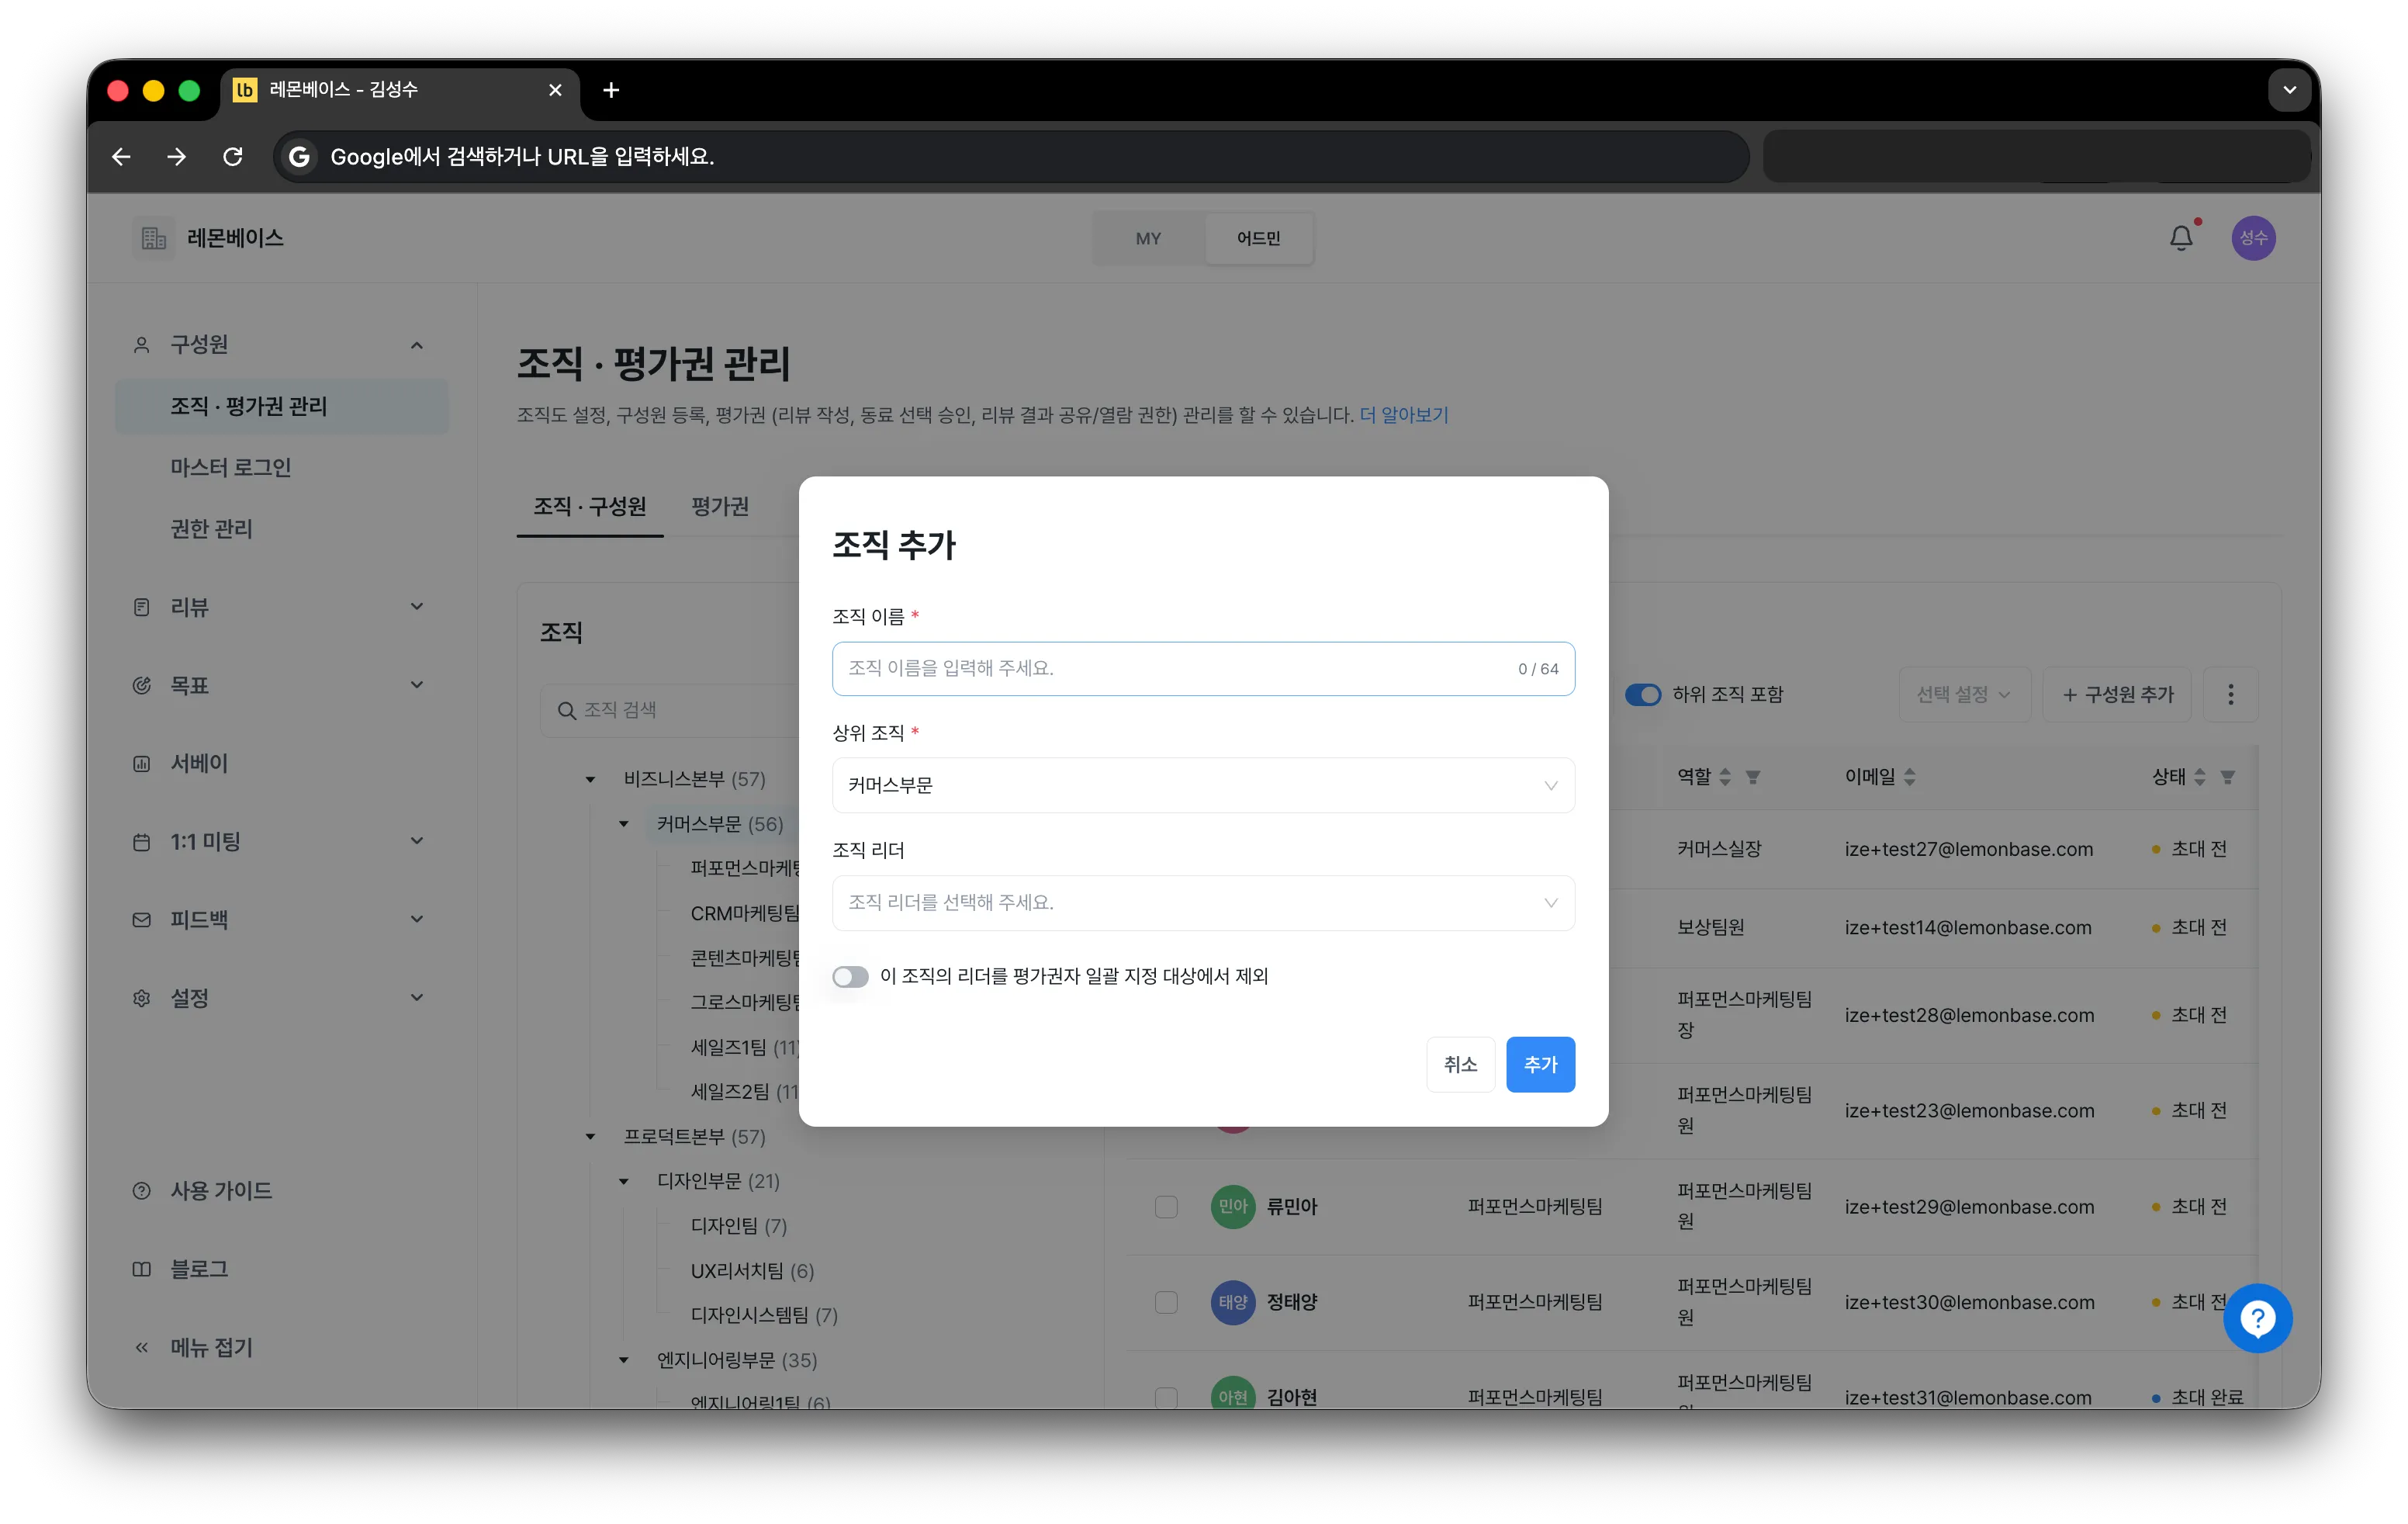2408x1524 pixels.
Task: Open the notifications bell
Action: point(2181,238)
